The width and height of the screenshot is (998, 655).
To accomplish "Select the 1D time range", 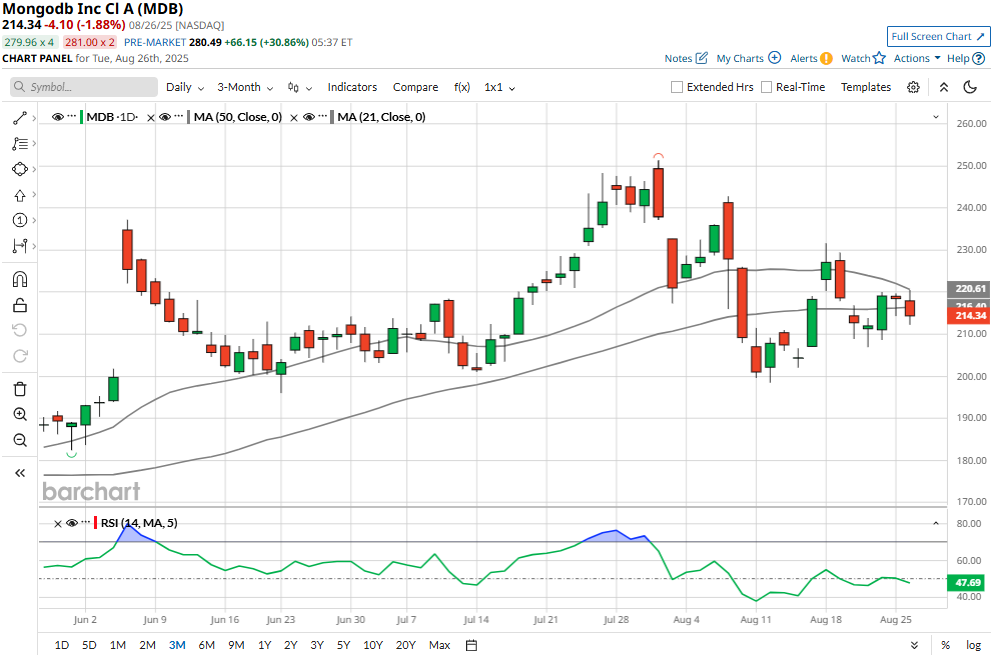I will (62, 645).
